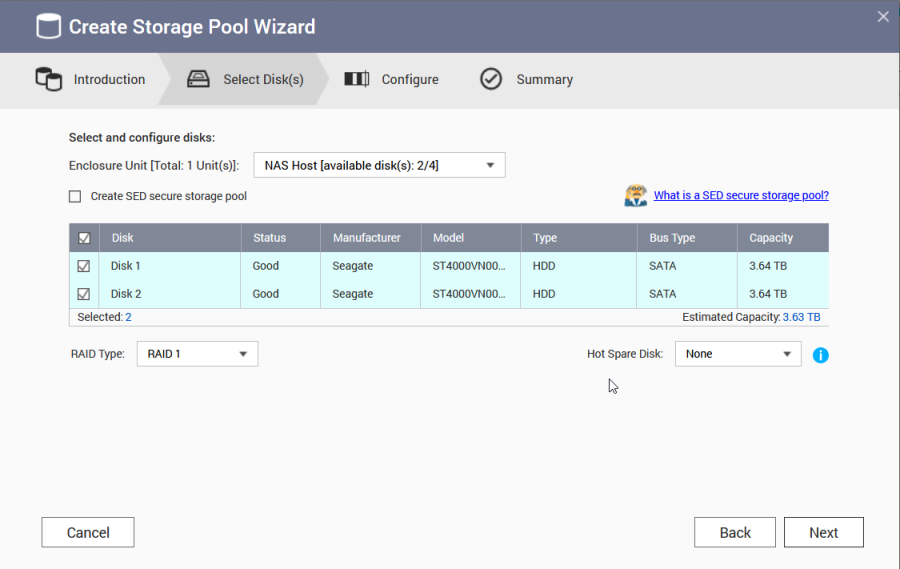Click the storage pool database icon in title bar

pos(48,27)
